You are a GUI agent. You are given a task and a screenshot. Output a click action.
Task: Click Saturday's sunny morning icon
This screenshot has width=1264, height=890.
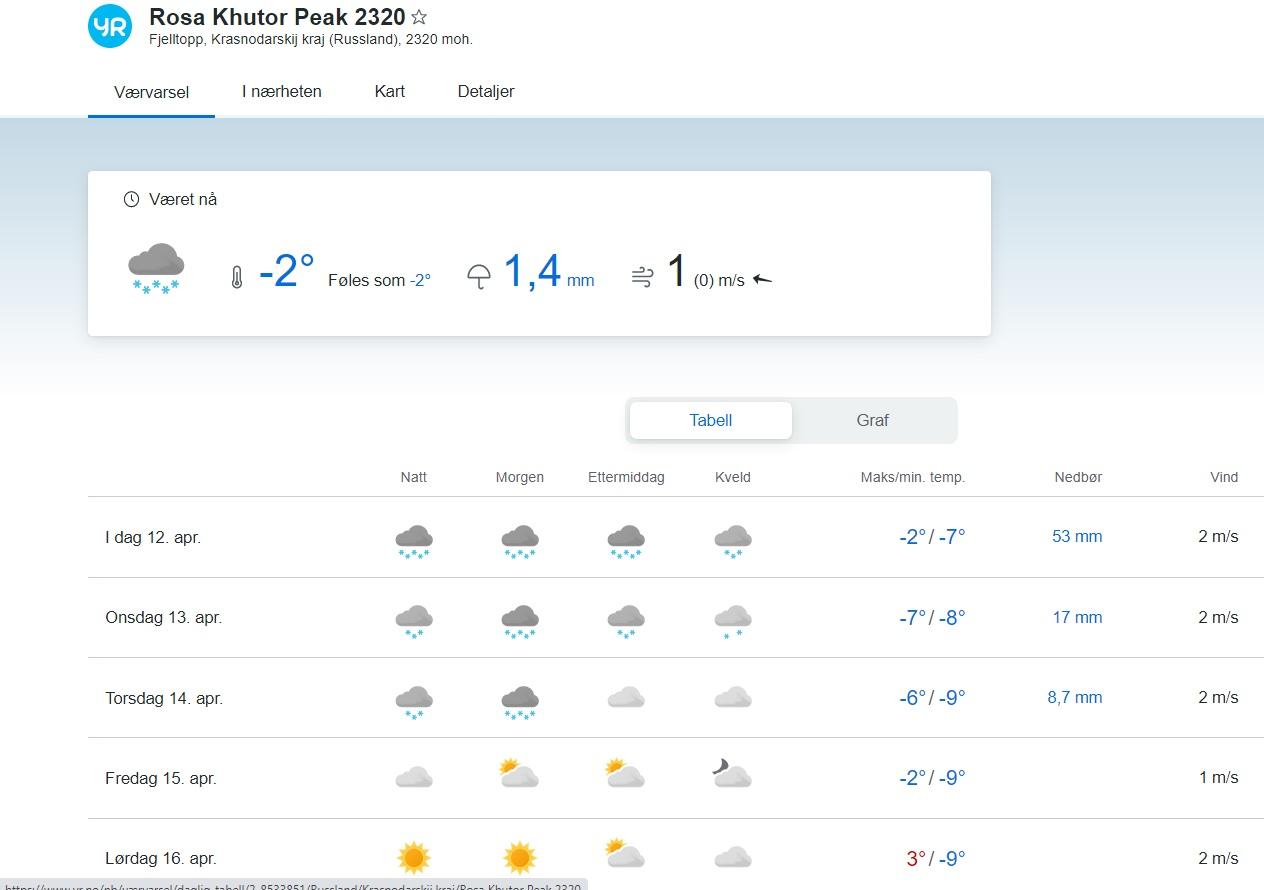pyautogui.click(x=520, y=857)
